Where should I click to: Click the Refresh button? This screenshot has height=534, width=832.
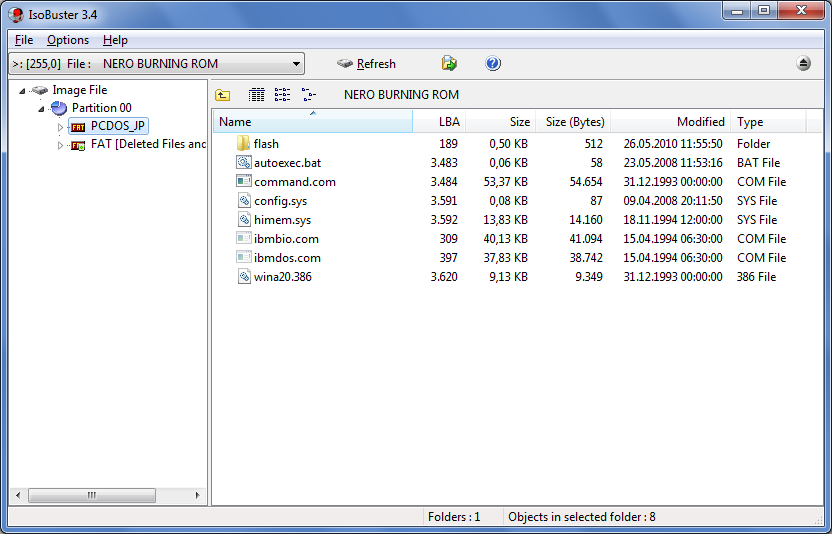tap(367, 64)
